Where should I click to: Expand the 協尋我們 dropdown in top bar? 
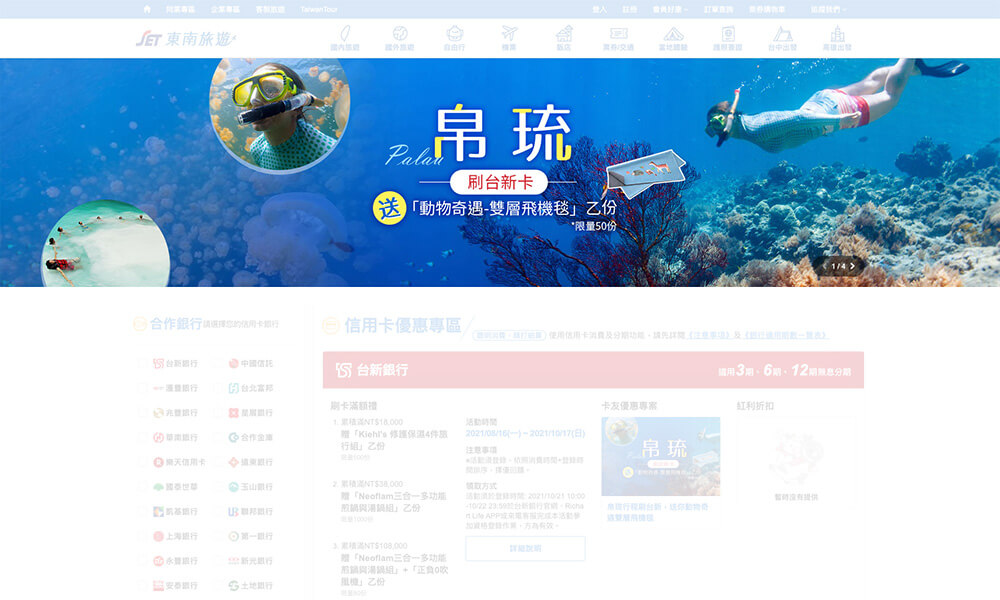pos(828,9)
